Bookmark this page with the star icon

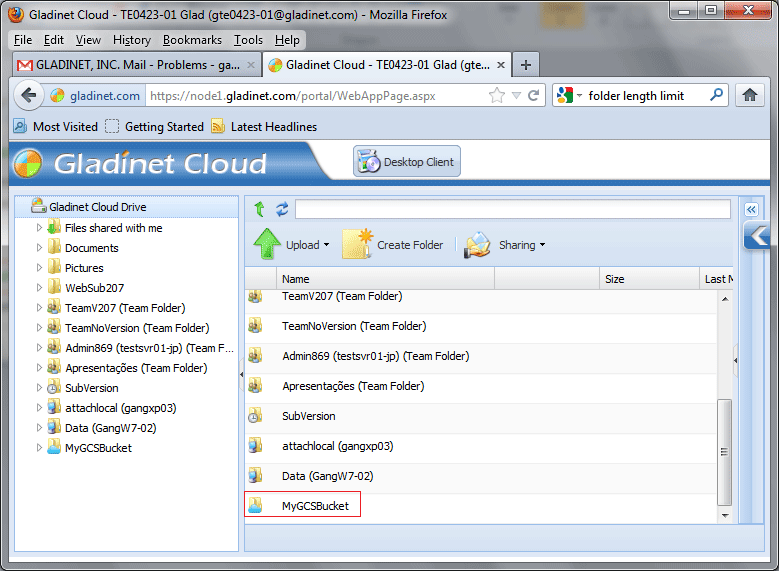tap(497, 95)
